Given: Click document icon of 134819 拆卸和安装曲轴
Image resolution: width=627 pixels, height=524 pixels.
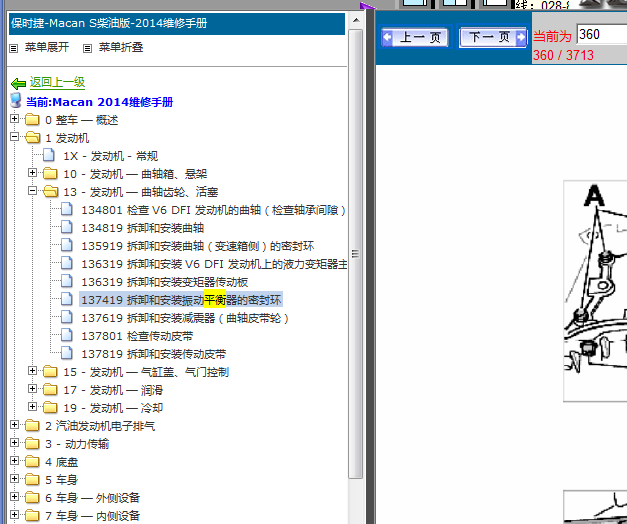Looking at the screenshot, I should [x=67, y=226].
